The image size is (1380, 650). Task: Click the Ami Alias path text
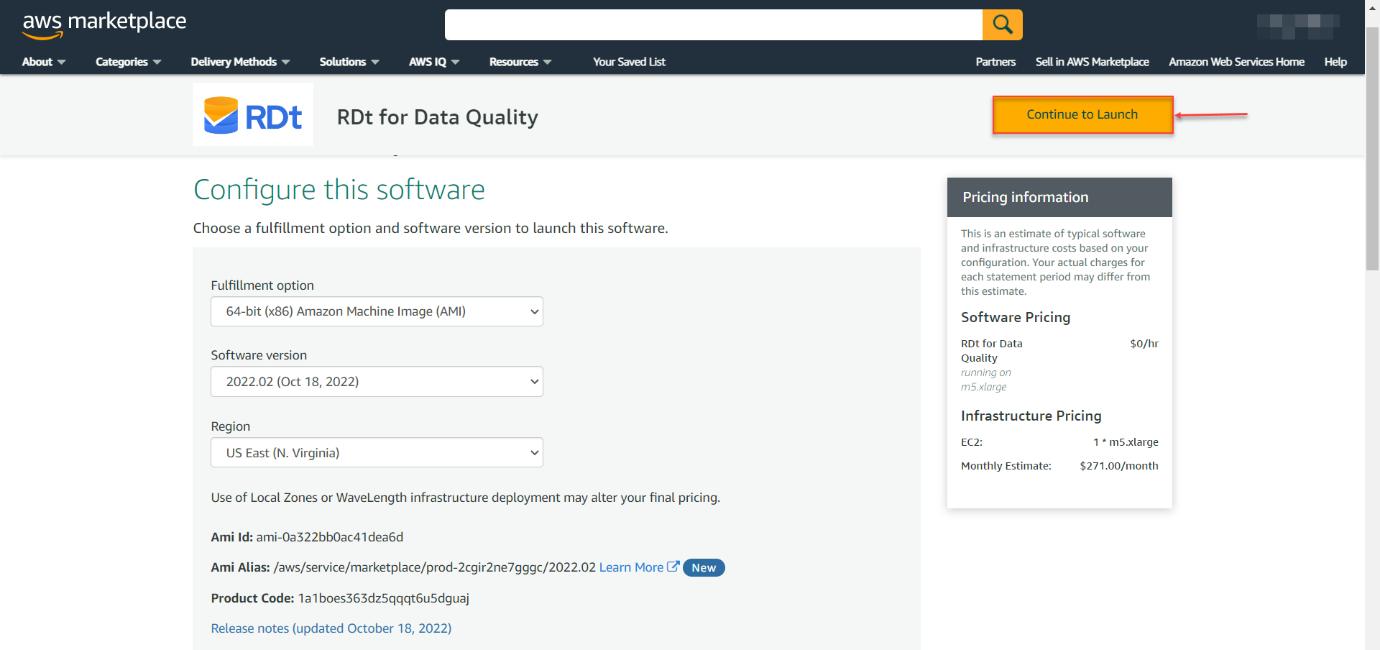pos(435,567)
